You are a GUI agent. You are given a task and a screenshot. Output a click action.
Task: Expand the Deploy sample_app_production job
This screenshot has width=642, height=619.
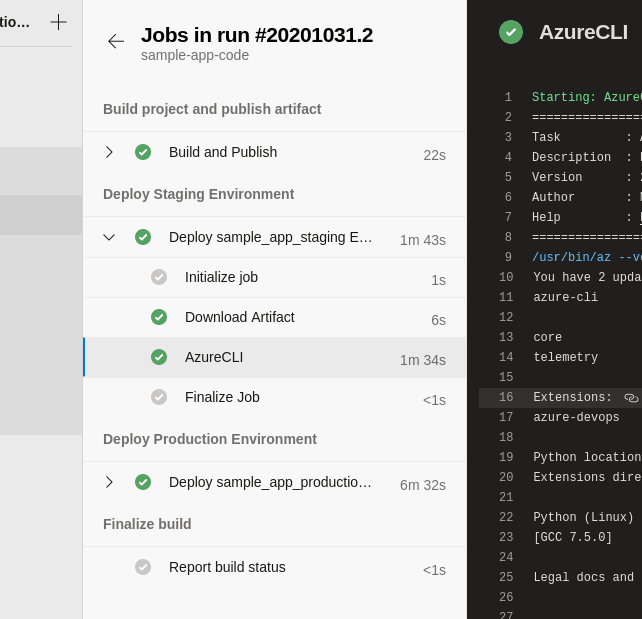[x=109, y=482]
